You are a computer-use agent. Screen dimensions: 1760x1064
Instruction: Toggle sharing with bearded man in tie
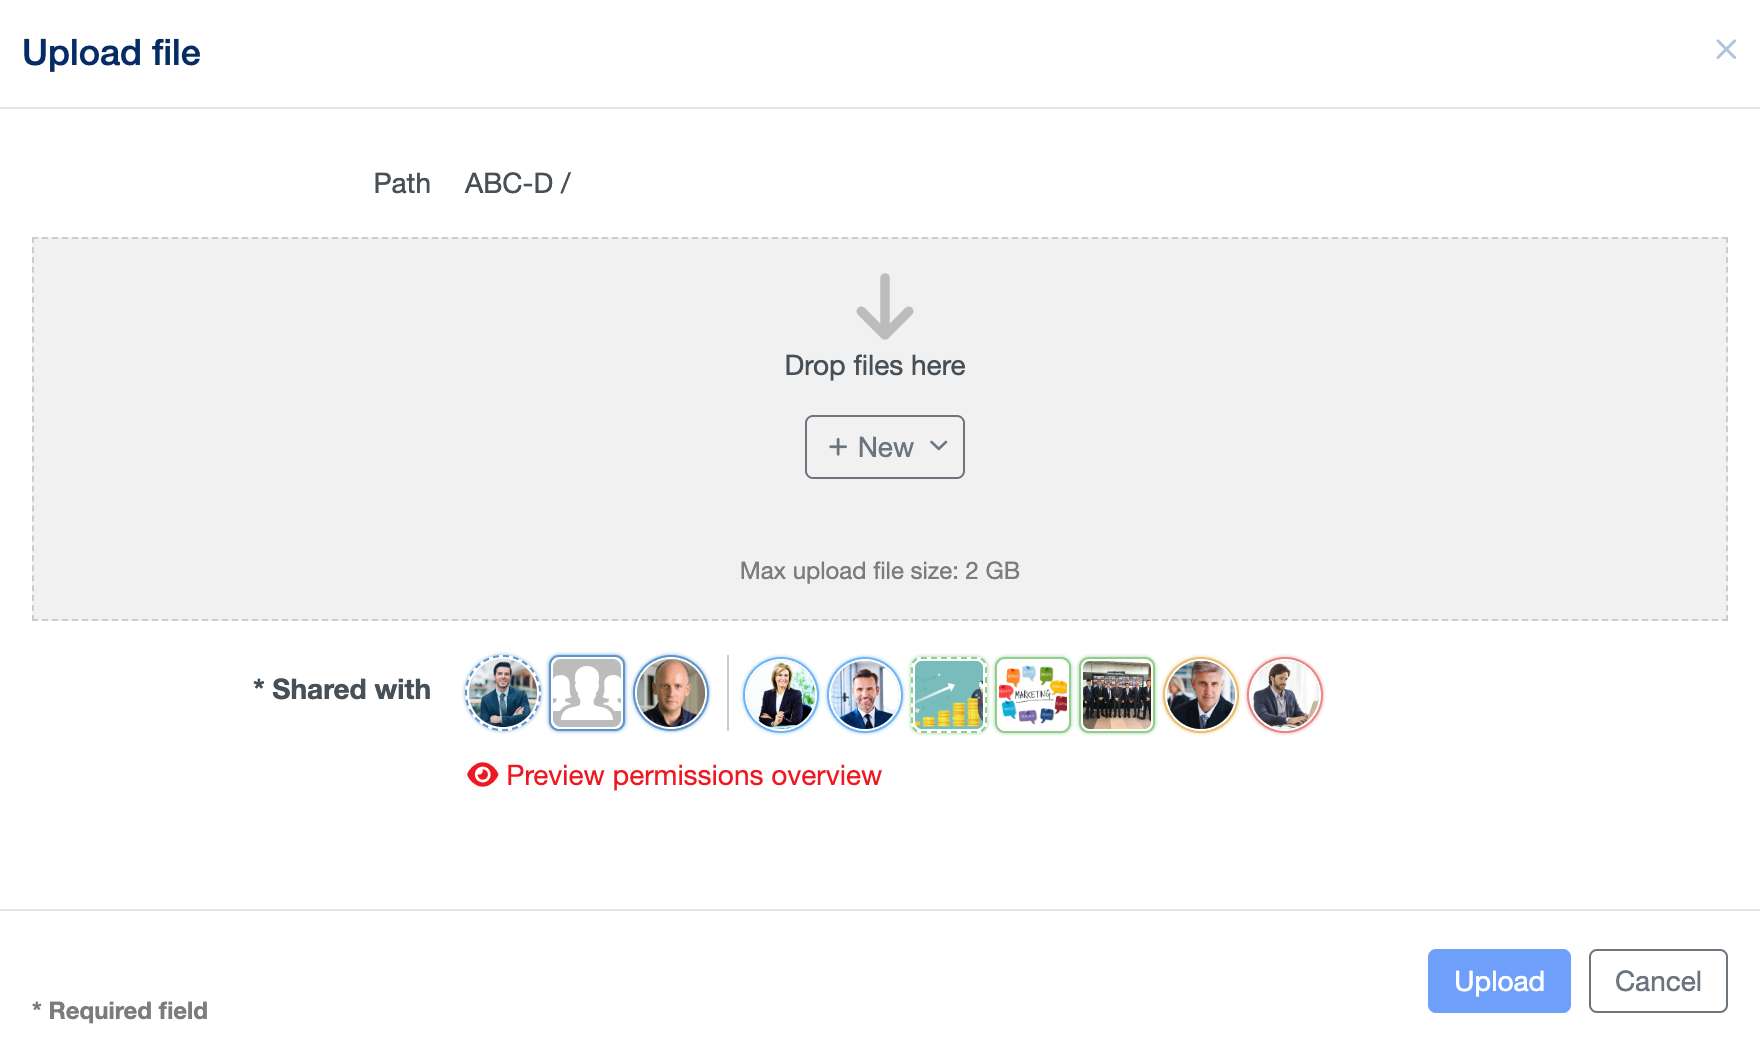(865, 694)
